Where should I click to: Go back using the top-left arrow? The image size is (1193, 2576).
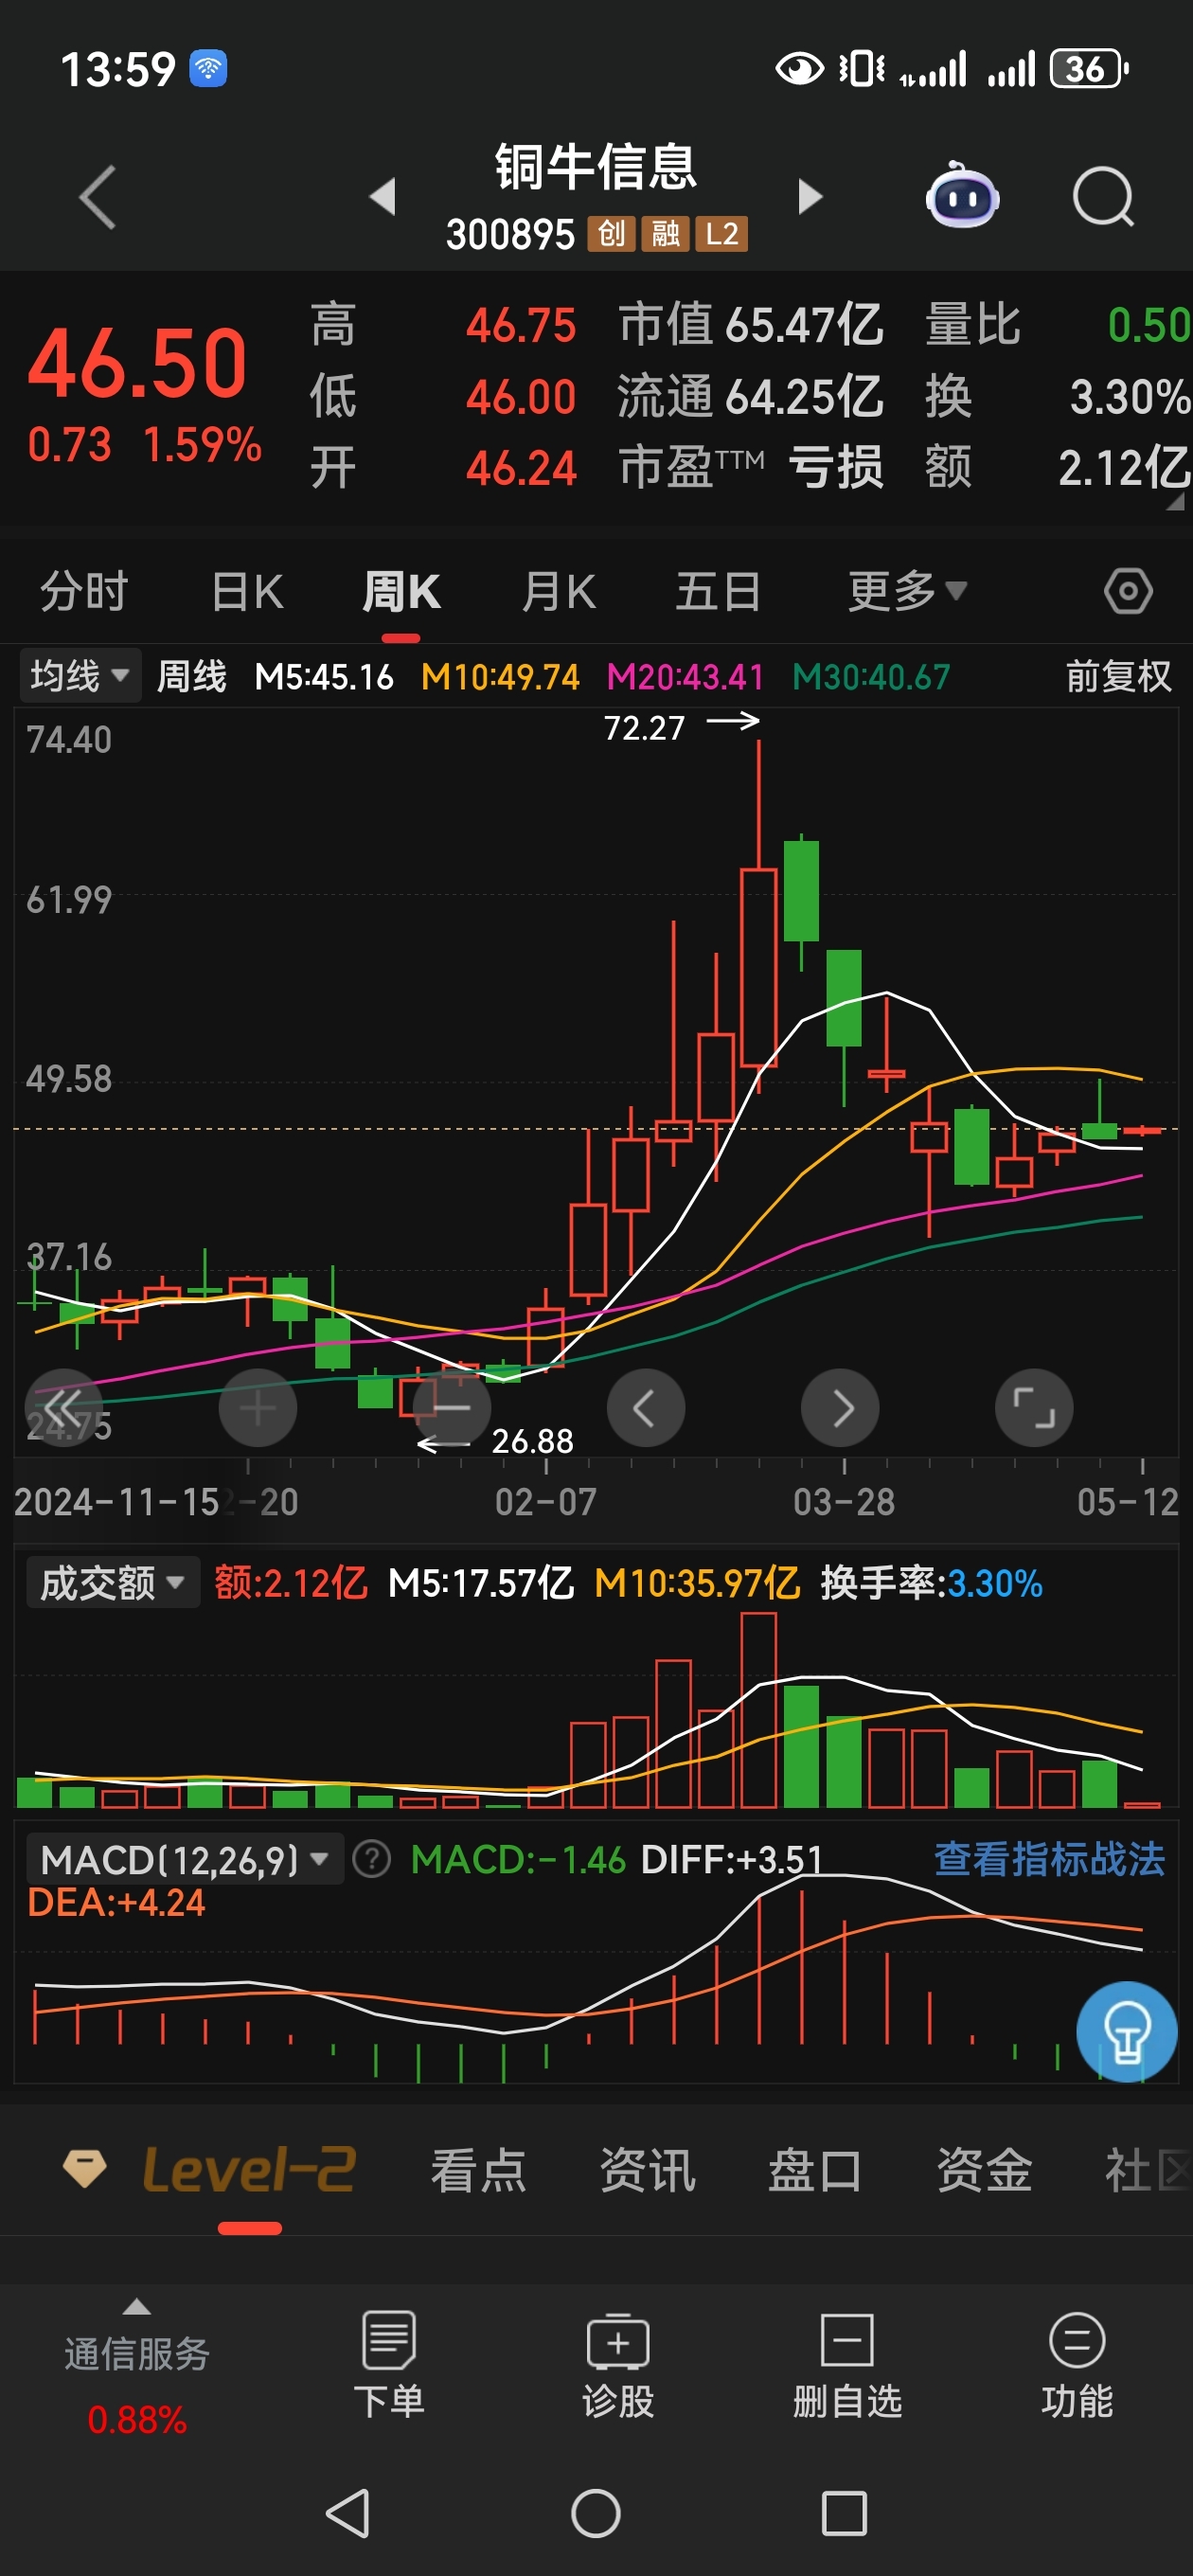coord(98,197)
